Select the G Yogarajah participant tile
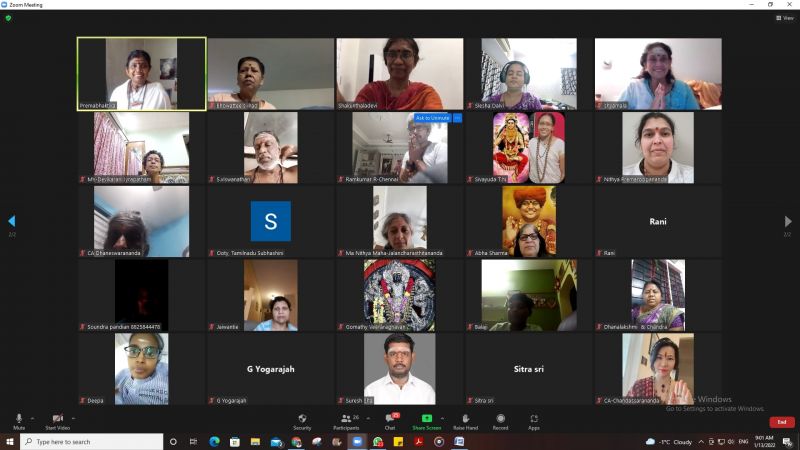The width and height of the screenshot is (800, 450). (x=270, y=369)
